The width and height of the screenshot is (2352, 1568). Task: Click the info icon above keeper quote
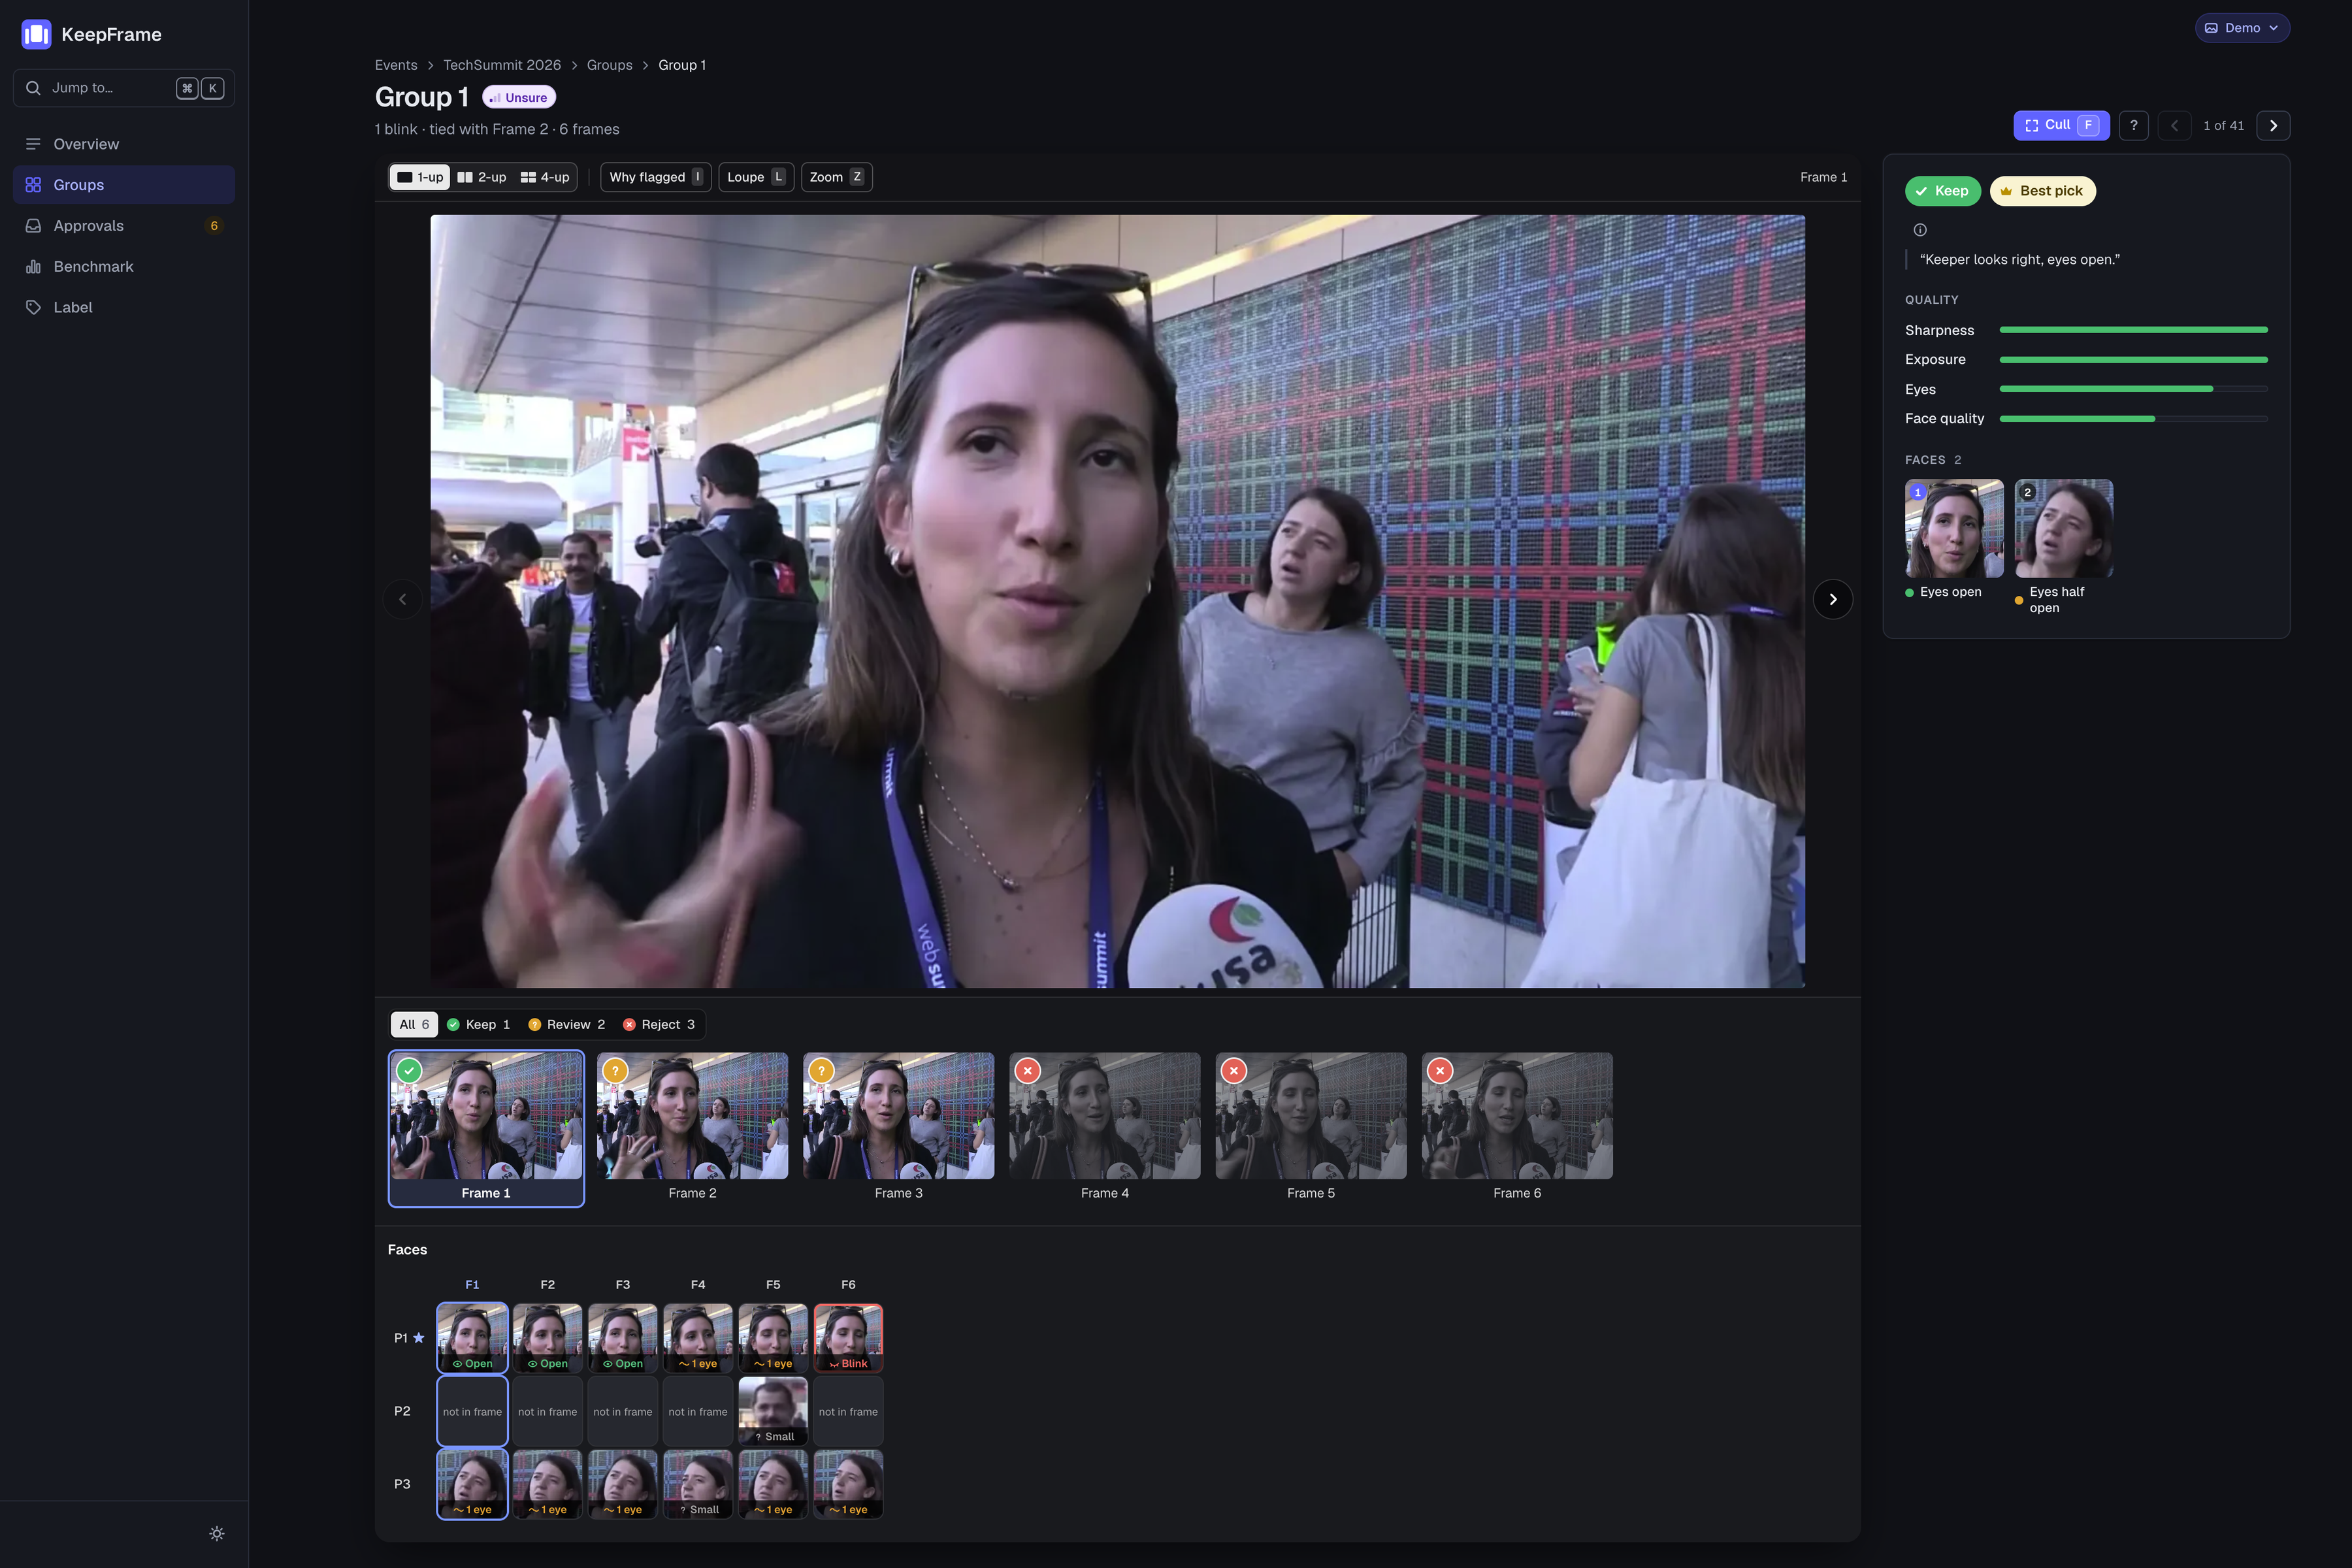[1920, 230]
